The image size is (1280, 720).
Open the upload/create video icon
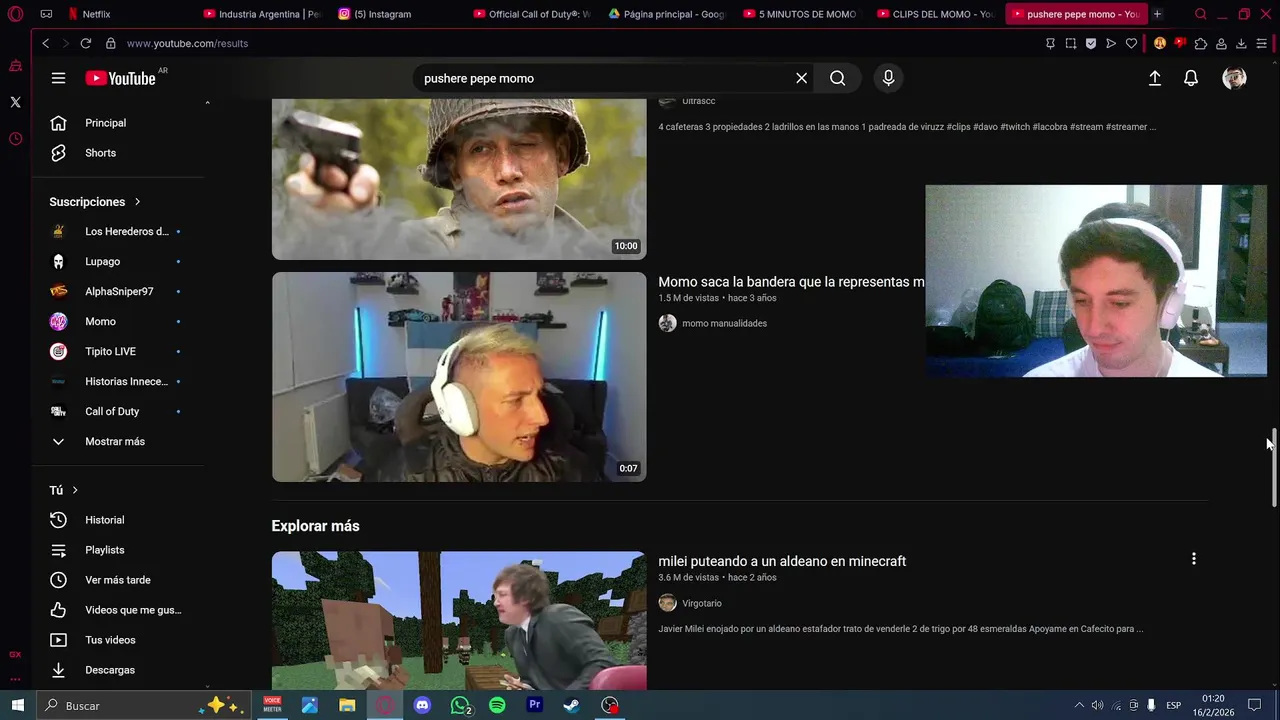(1154, 78)
